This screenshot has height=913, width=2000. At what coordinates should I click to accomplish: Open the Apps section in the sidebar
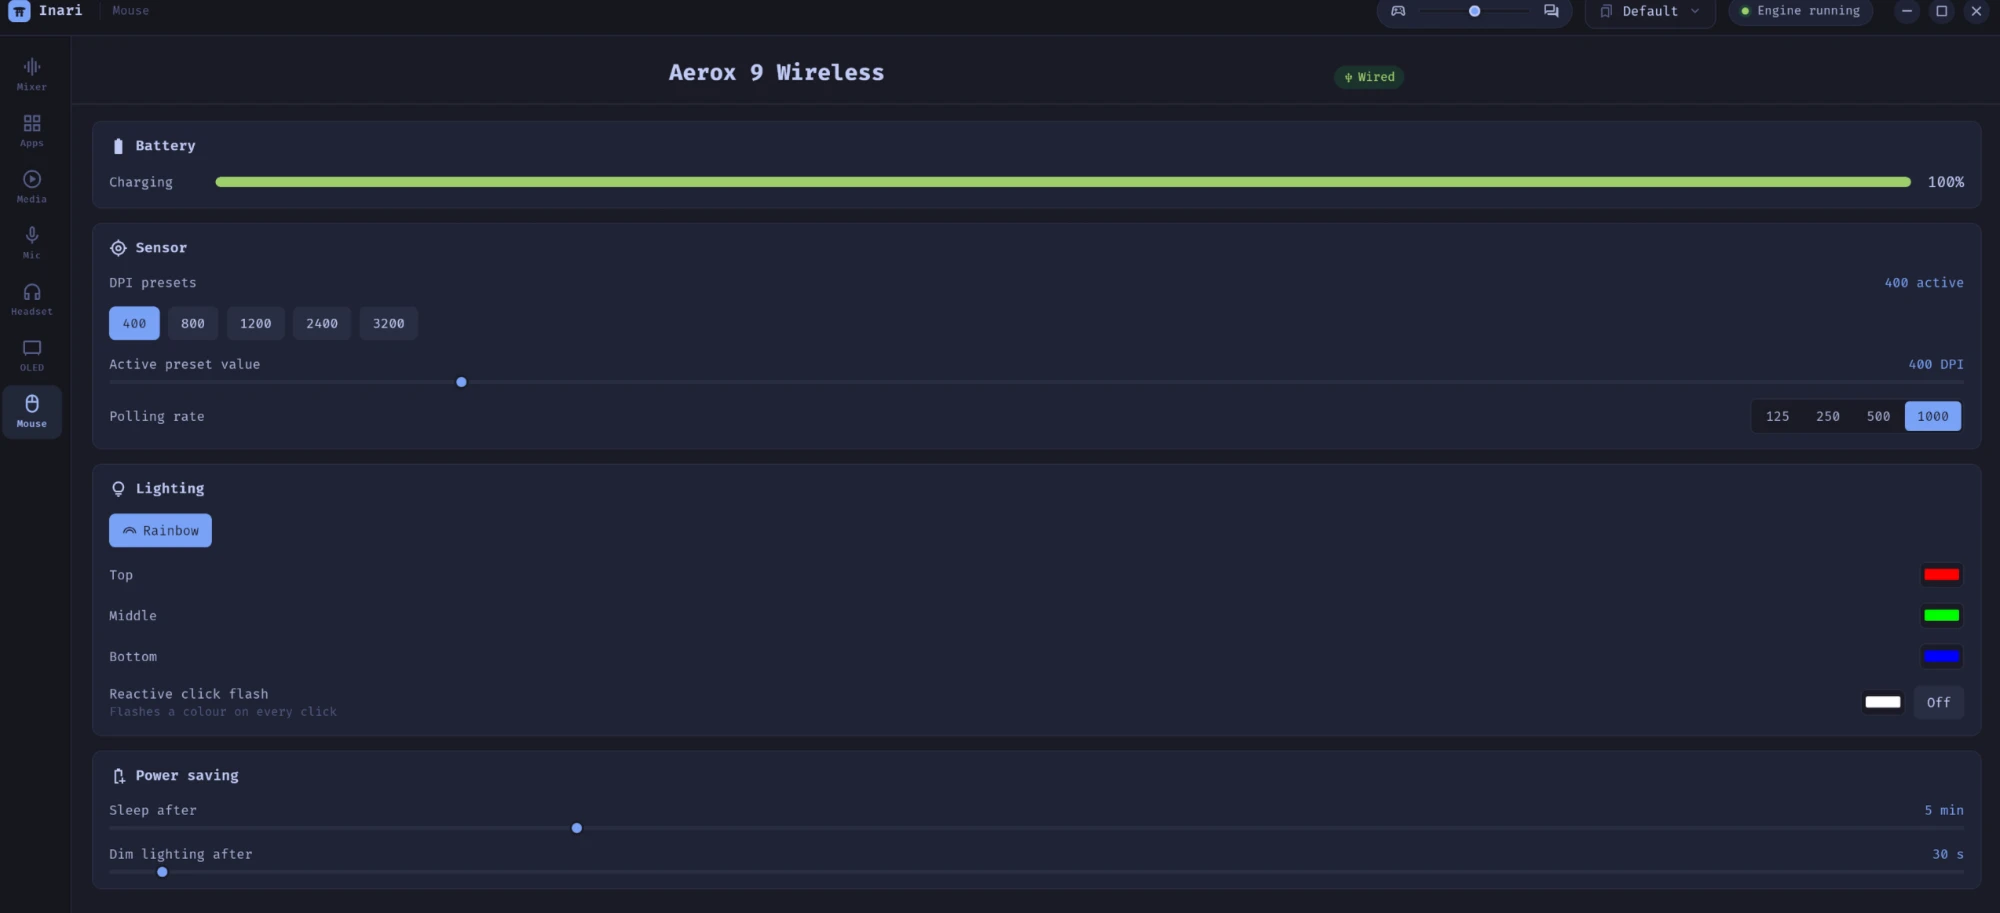click(32, 130)
